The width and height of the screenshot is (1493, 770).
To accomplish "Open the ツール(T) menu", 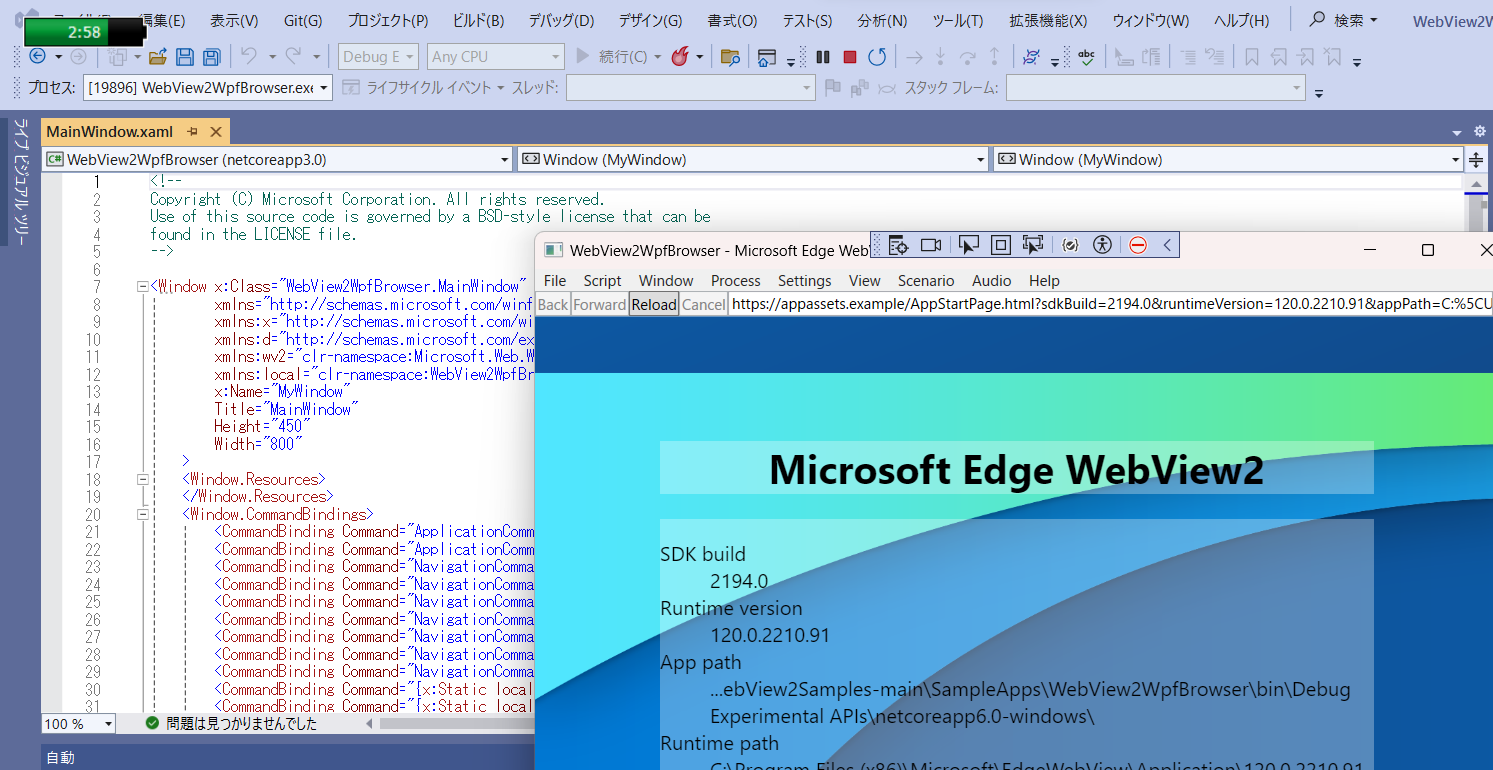I will coord(957,20).
